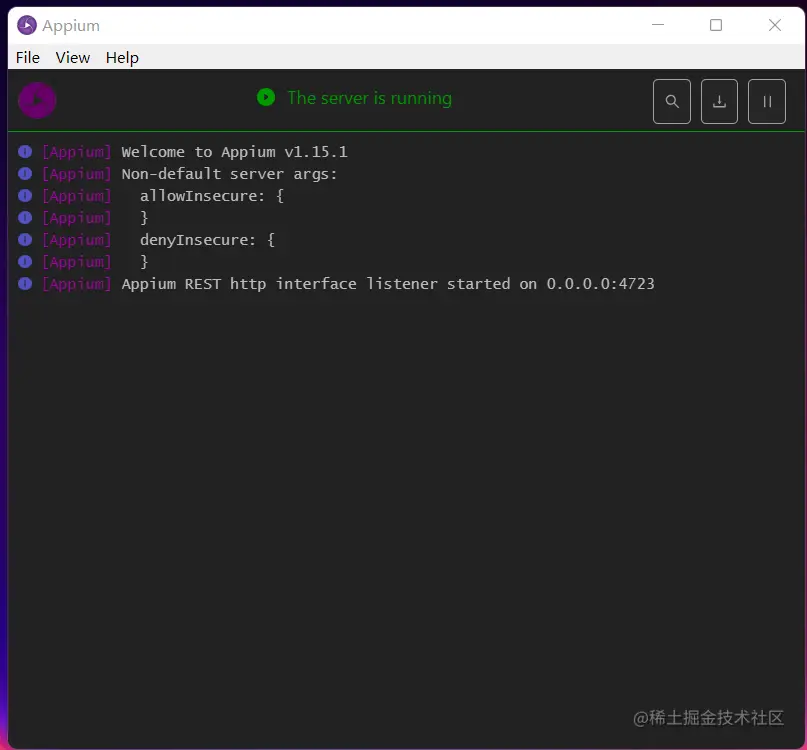807x750 pixels.
Task: Stop the server with pause button
Action: tap(766, 101)
